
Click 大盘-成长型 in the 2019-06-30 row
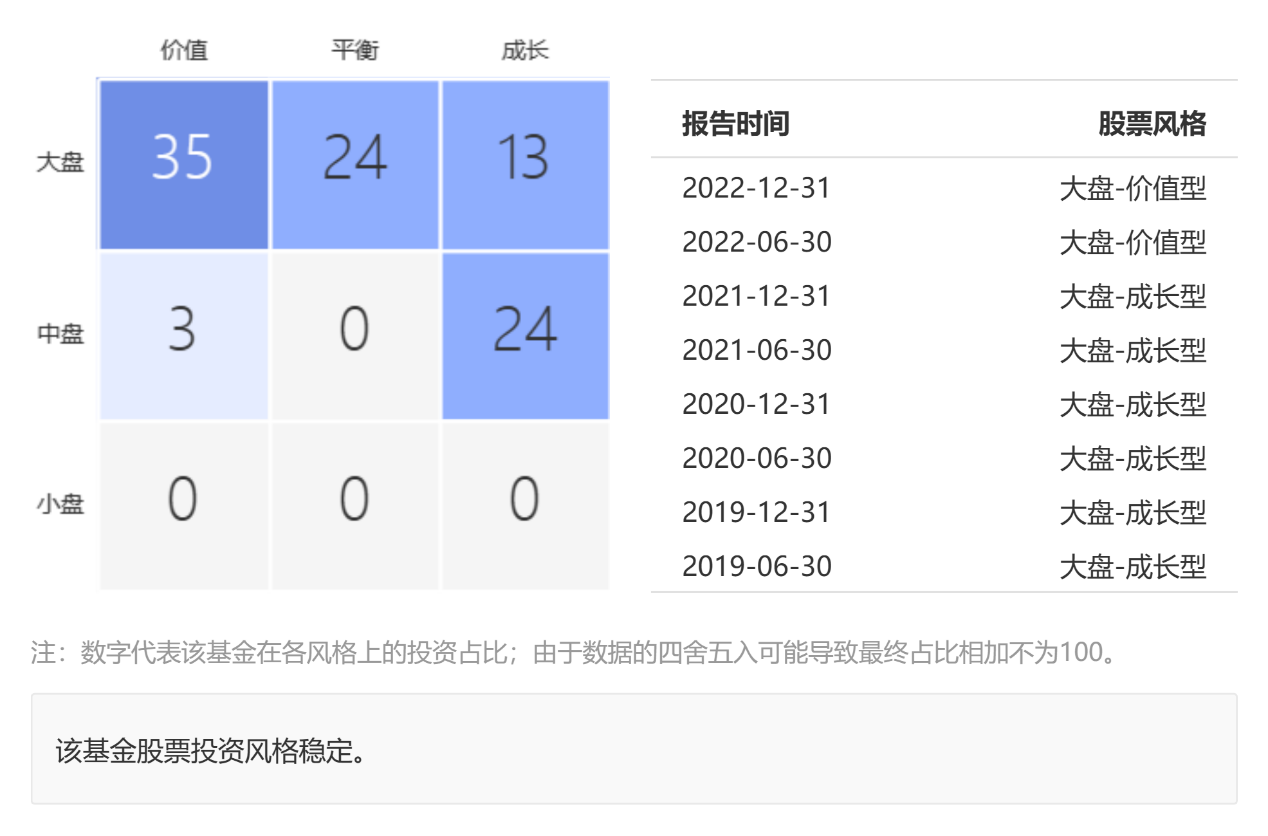pos(1133,566)
